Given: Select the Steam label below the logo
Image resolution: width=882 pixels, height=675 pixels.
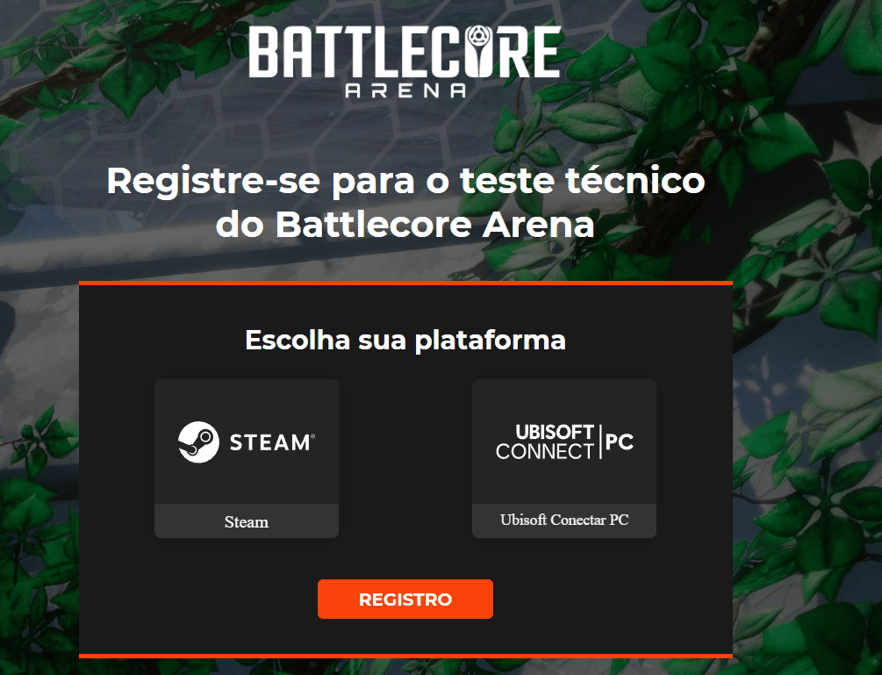Looking at the screenshot, I should pos(246,522).
